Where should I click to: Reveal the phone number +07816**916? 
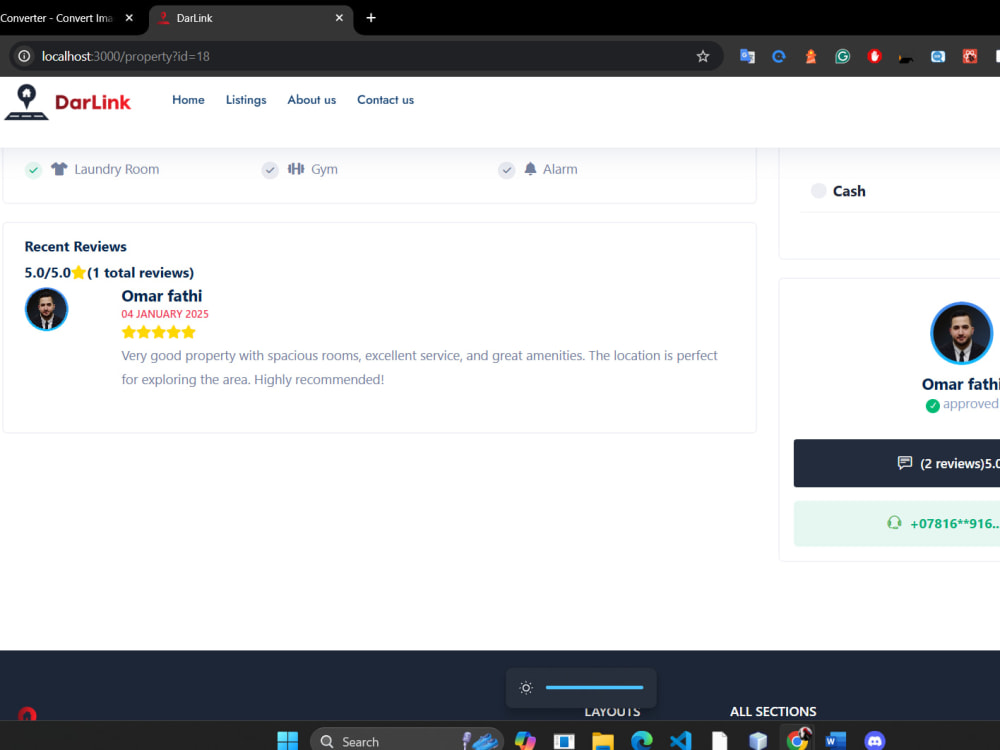(897, 524)
